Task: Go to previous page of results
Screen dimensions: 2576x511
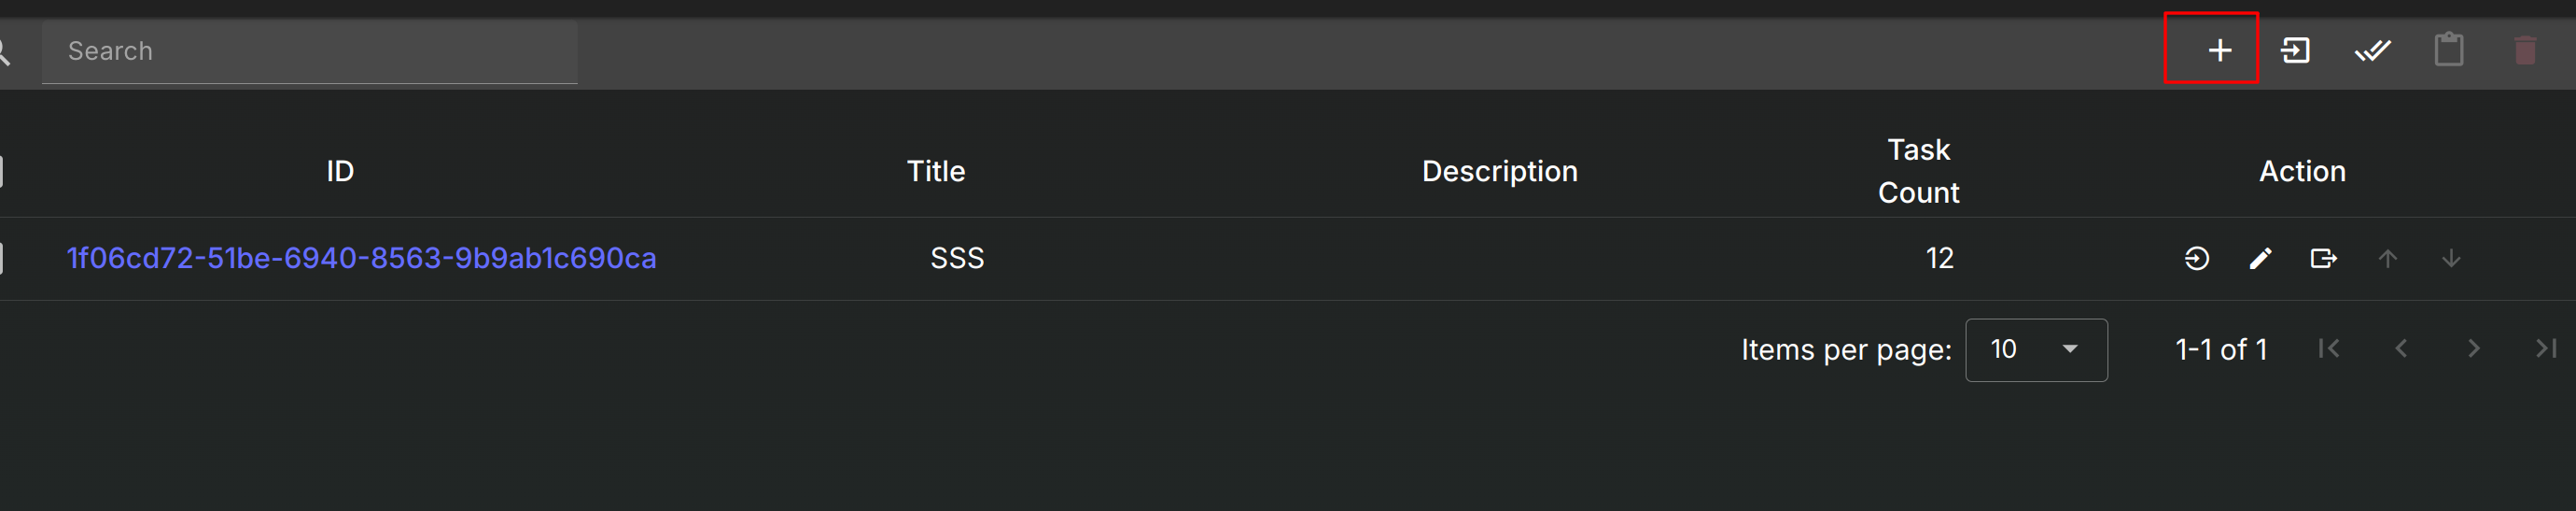Action: pyautogui.click(x=2401, y=349)
